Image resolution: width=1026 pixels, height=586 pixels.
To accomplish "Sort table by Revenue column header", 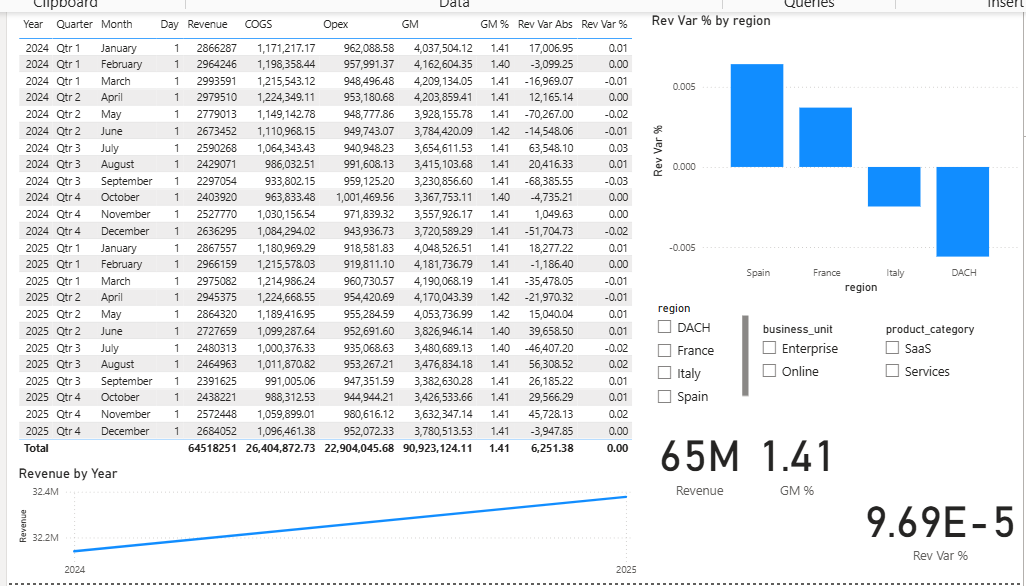I will coord(207,24).
